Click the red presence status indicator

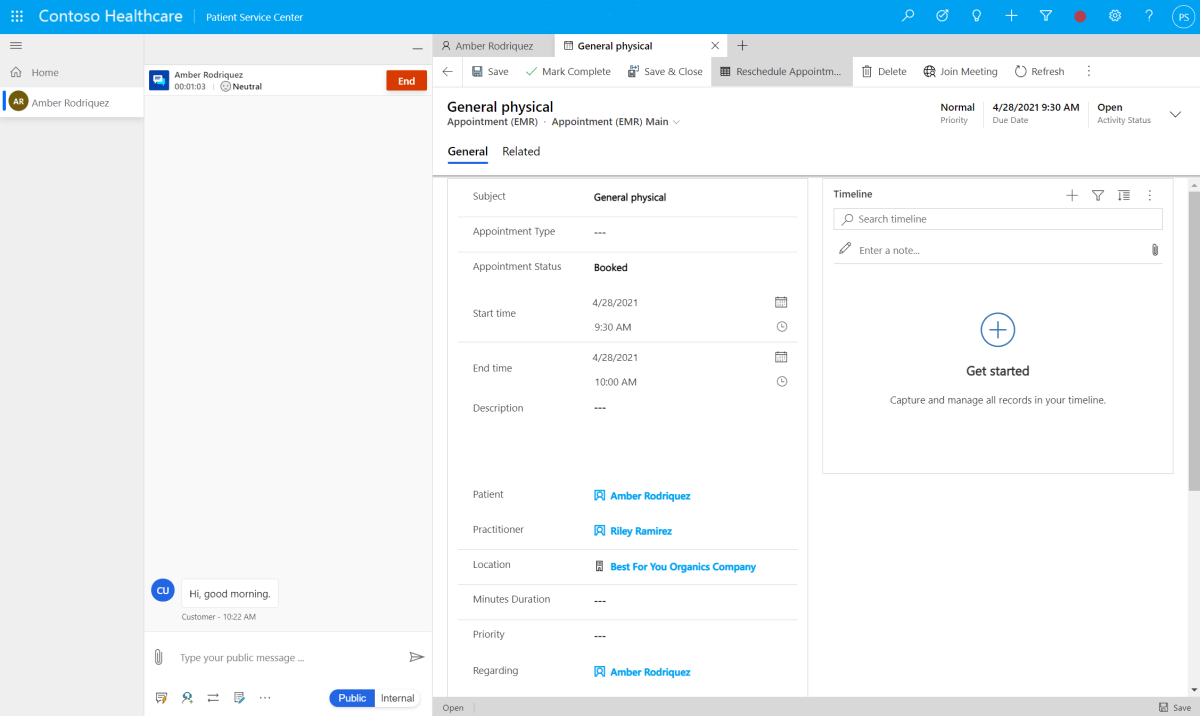pos(1080,17)
